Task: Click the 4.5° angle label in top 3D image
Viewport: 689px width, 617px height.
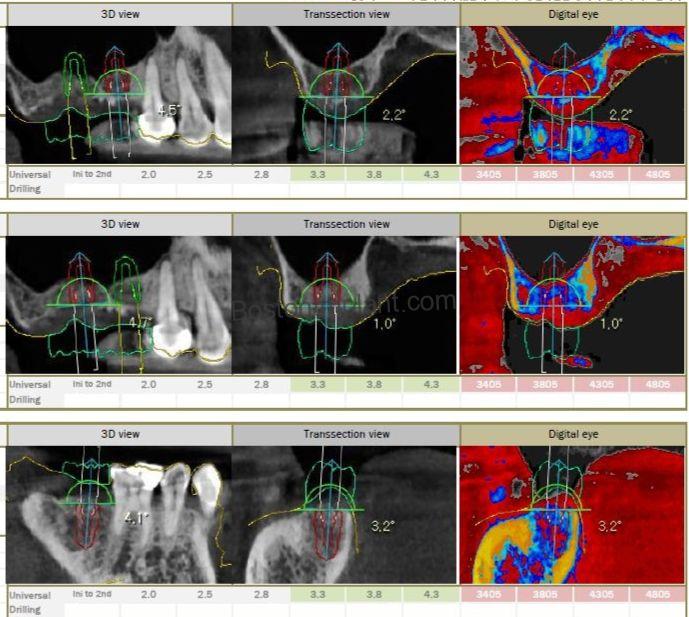Action: point(170,109)
